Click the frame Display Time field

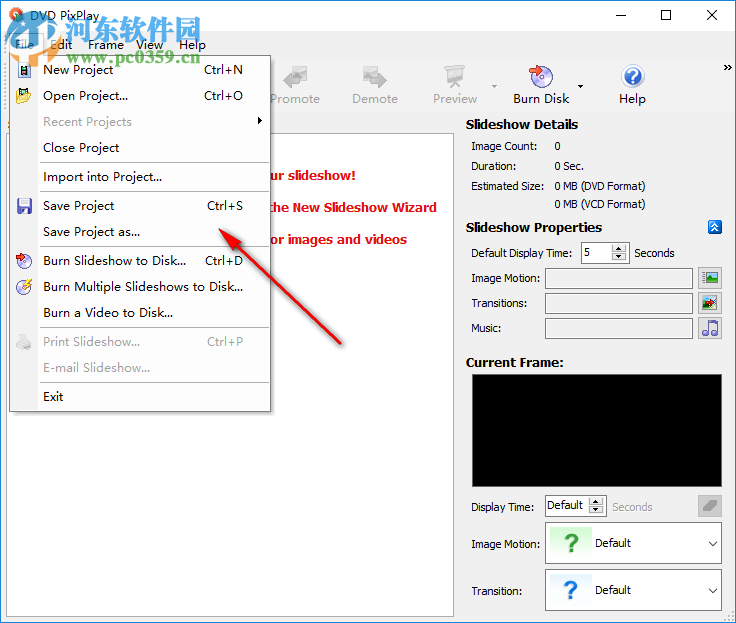pyautogui.click(x=567, y=506)
